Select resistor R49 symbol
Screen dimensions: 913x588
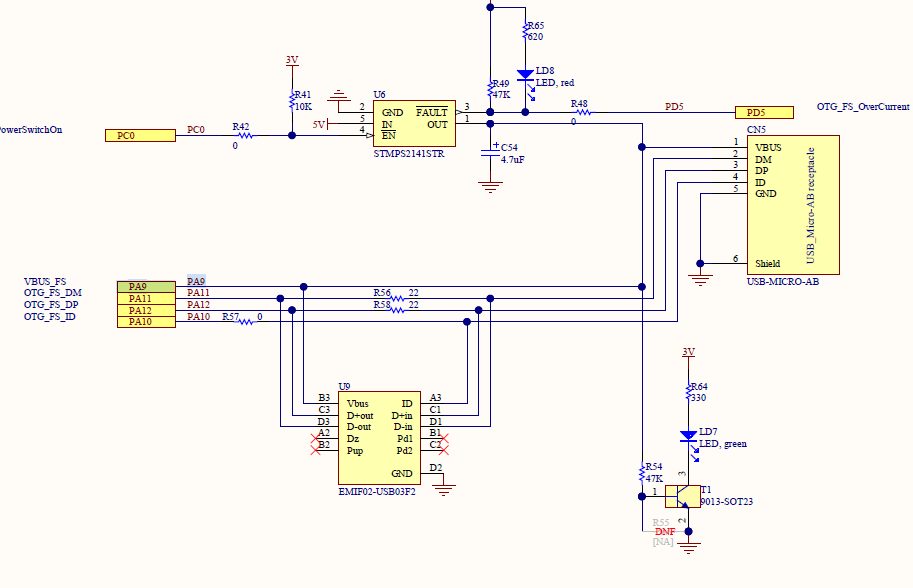(490, 89)
